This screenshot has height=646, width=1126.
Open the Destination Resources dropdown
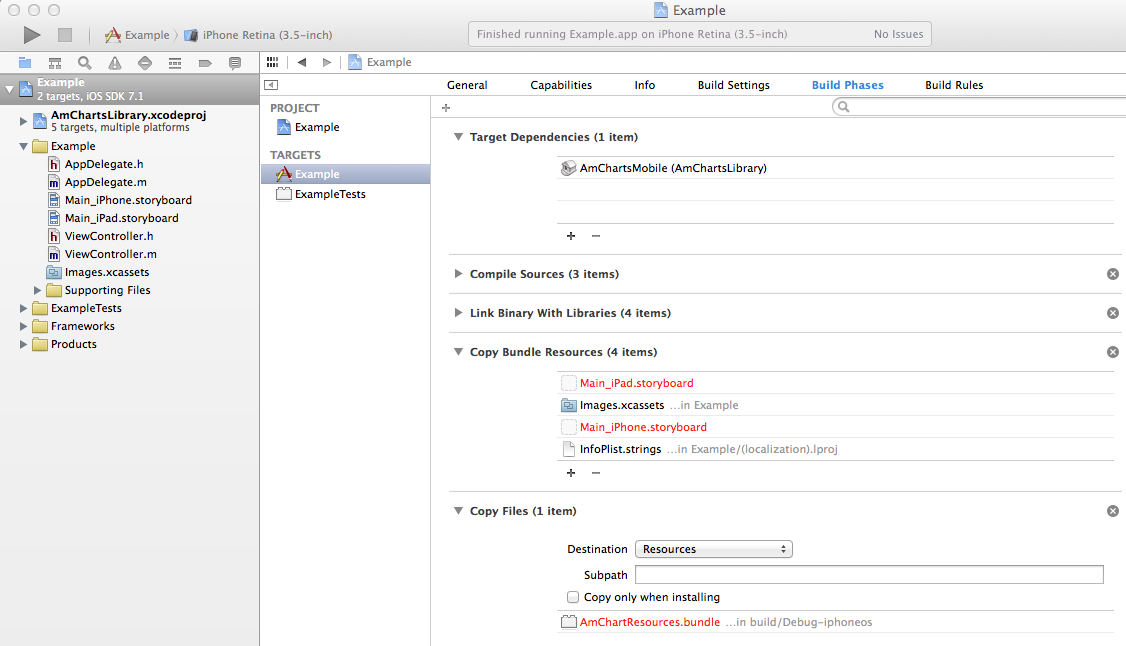pos(714,549)
